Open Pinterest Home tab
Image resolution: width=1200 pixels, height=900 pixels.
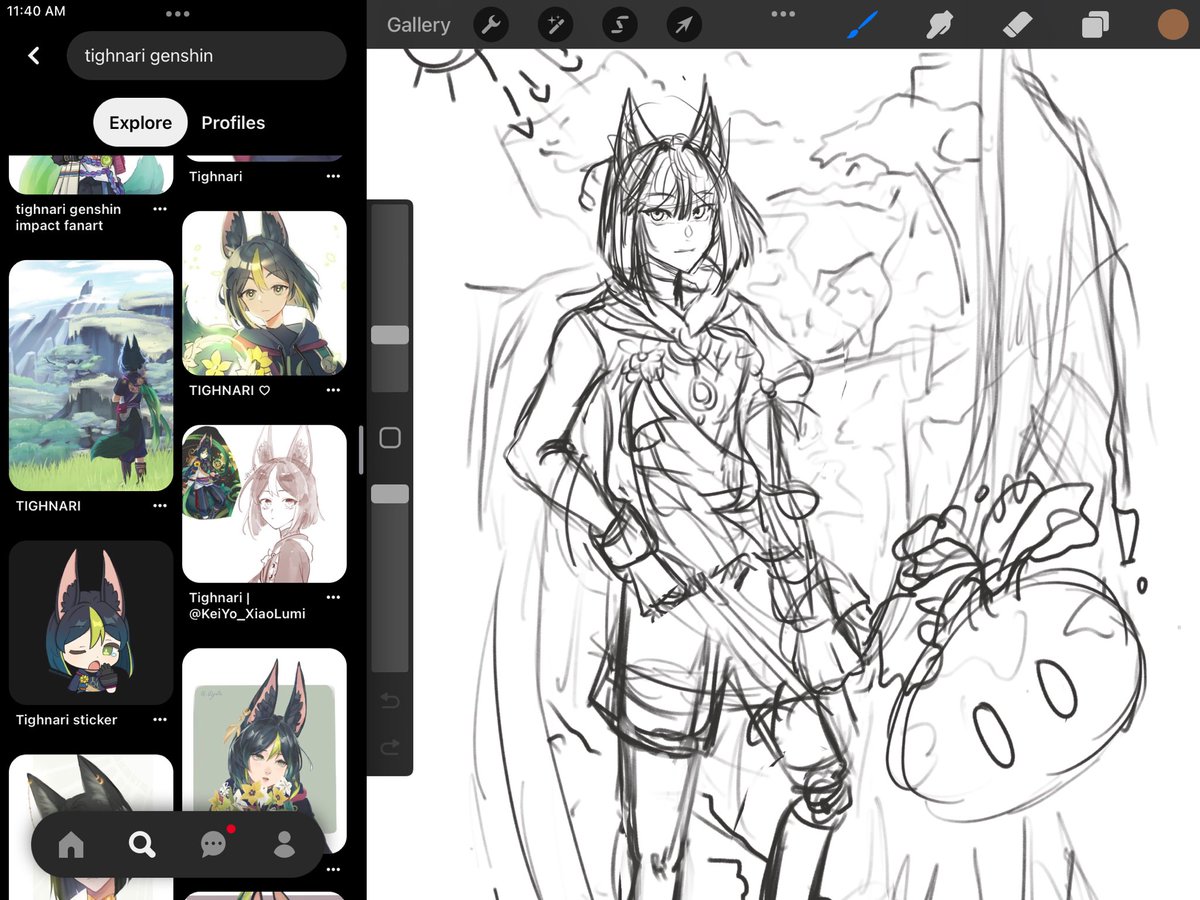point(71,845)
